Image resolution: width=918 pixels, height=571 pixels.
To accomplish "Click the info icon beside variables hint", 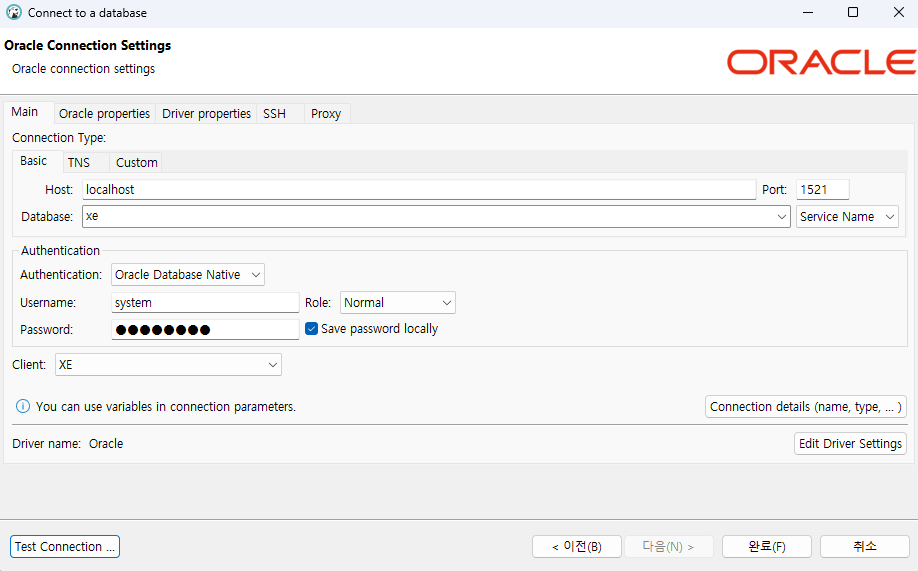I will click(x=23, y=406).
